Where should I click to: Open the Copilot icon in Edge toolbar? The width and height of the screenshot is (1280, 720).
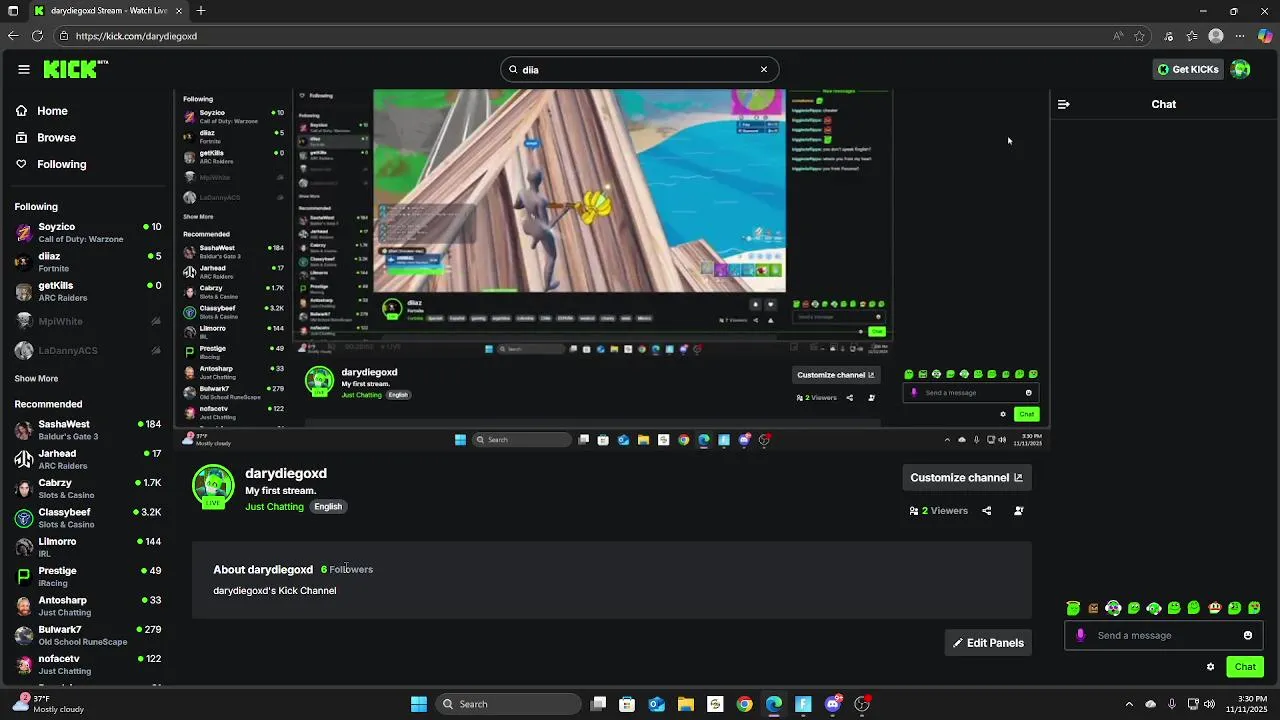[1265, 36]
